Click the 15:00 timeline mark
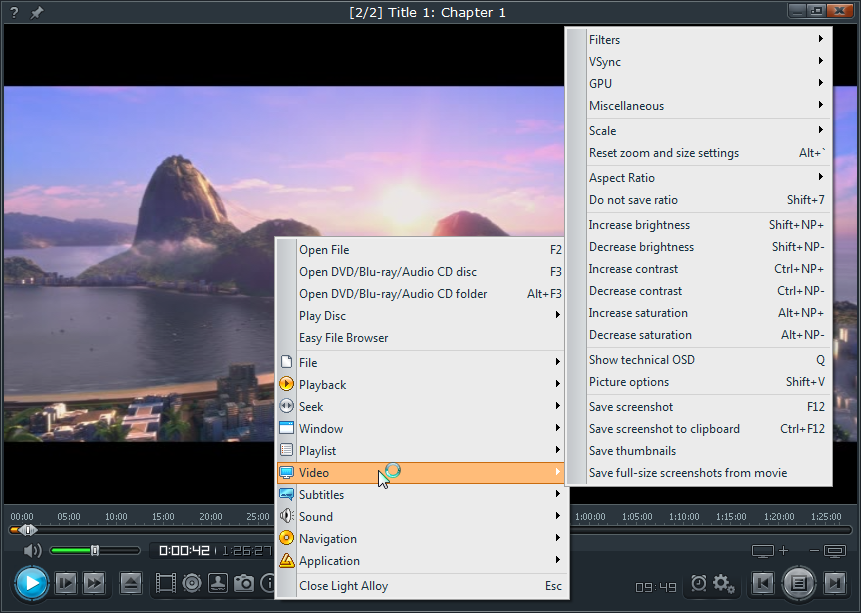861x613 pixels. [163, 516]
